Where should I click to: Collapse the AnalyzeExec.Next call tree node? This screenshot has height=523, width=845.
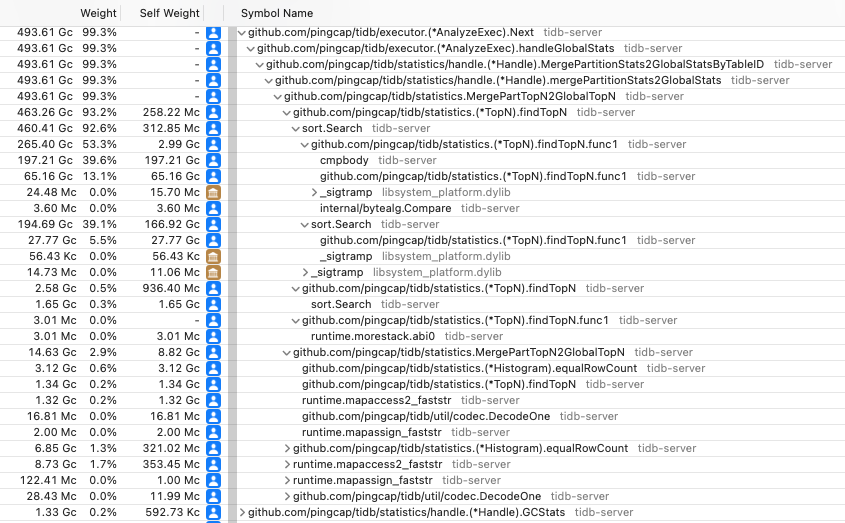(x=241, y=33)
